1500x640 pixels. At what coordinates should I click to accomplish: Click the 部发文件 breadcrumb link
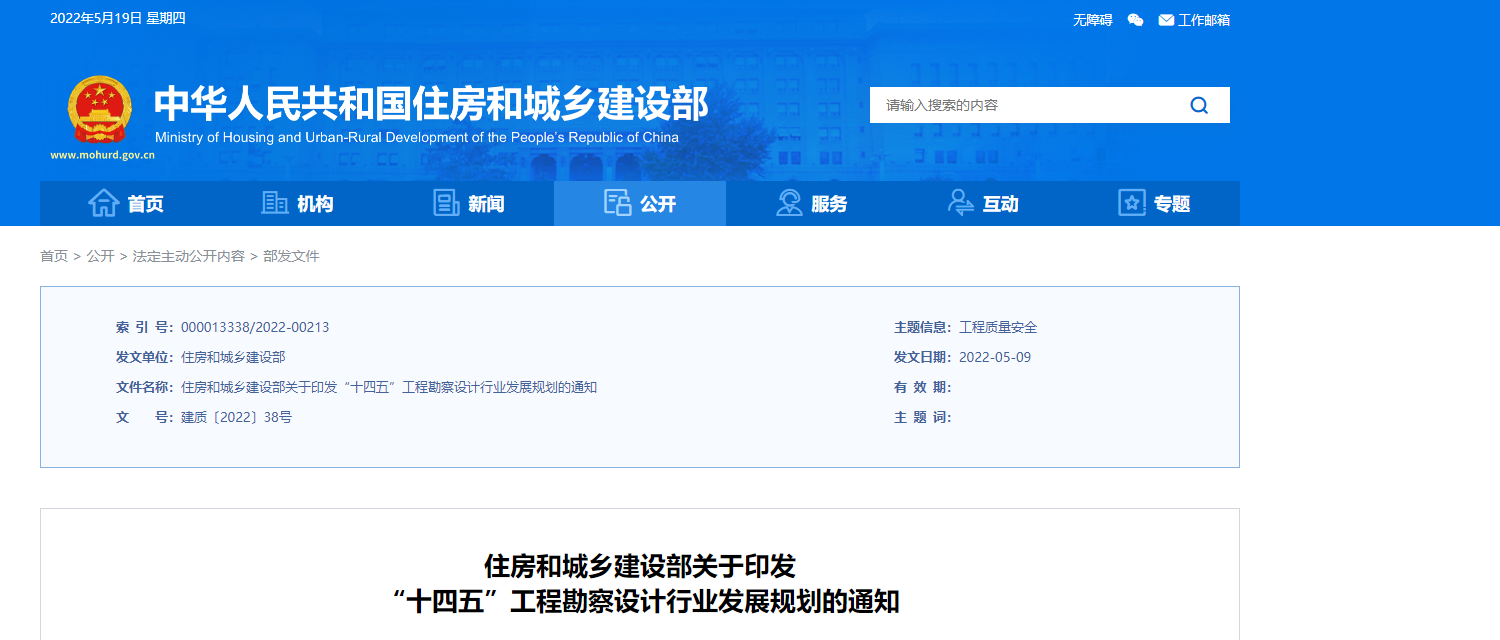pos(294,256)
